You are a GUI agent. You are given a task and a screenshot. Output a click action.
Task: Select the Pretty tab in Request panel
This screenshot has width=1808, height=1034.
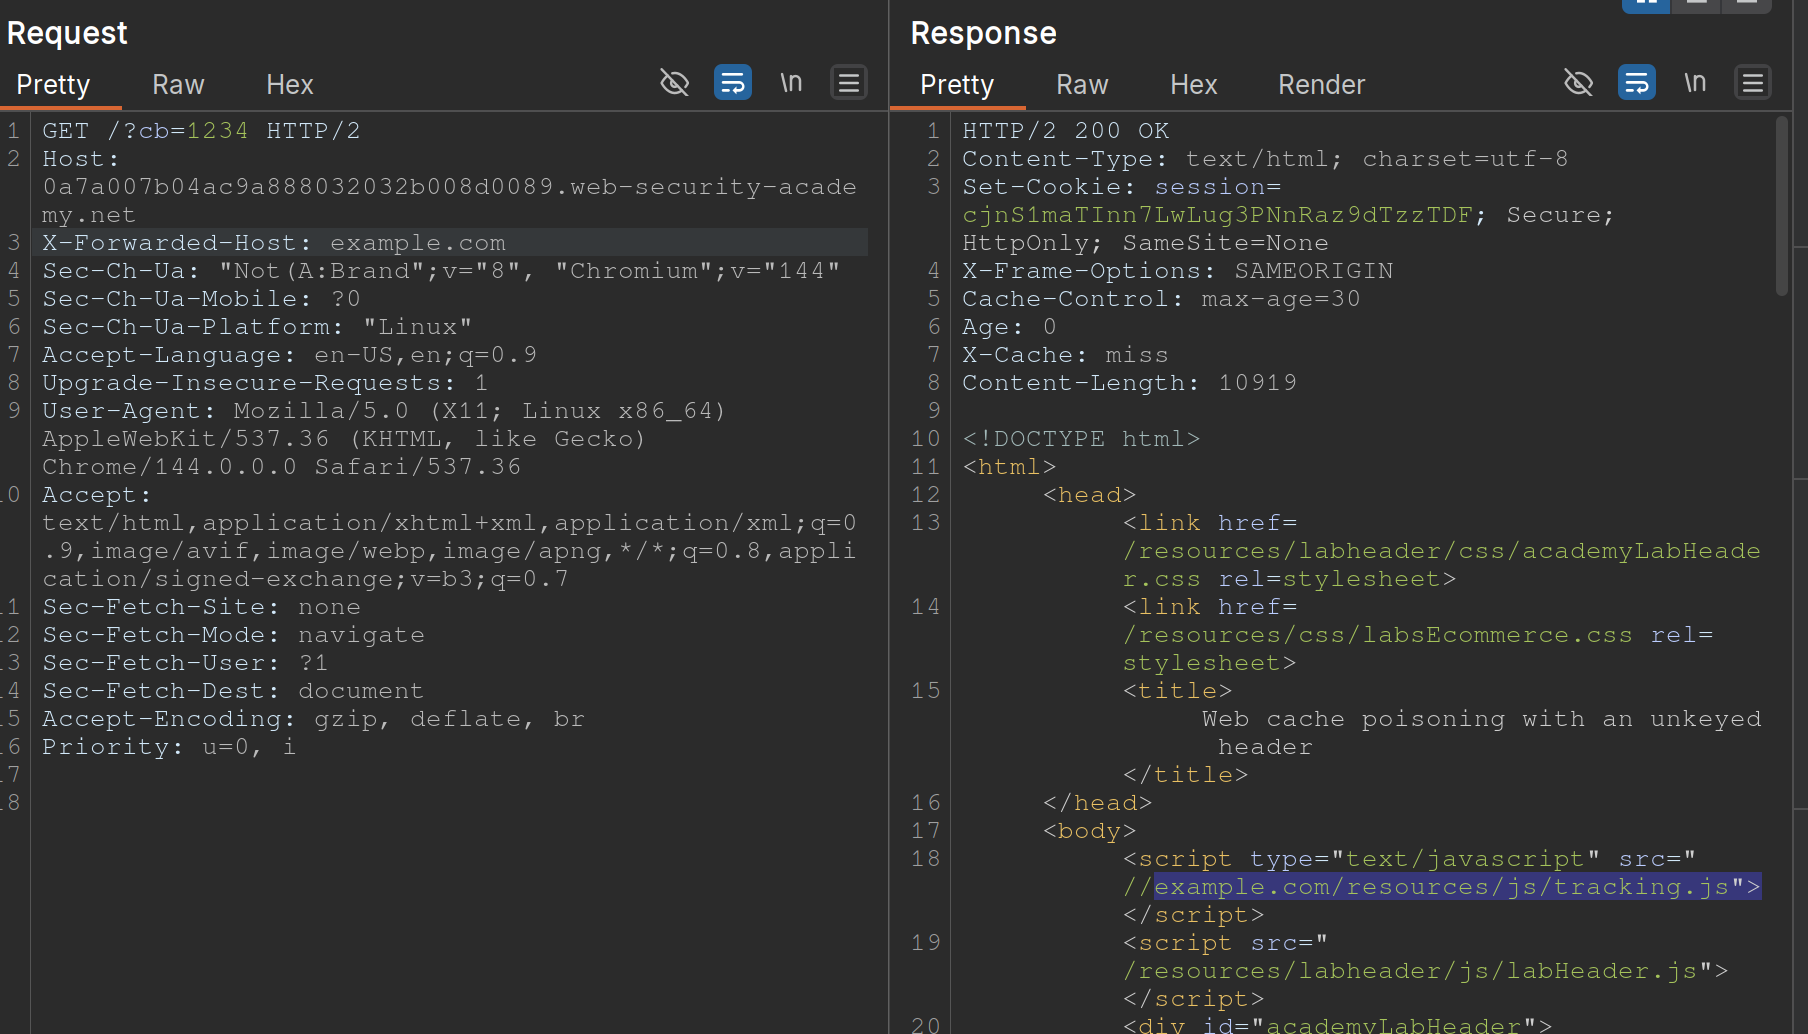pos(53,85)
